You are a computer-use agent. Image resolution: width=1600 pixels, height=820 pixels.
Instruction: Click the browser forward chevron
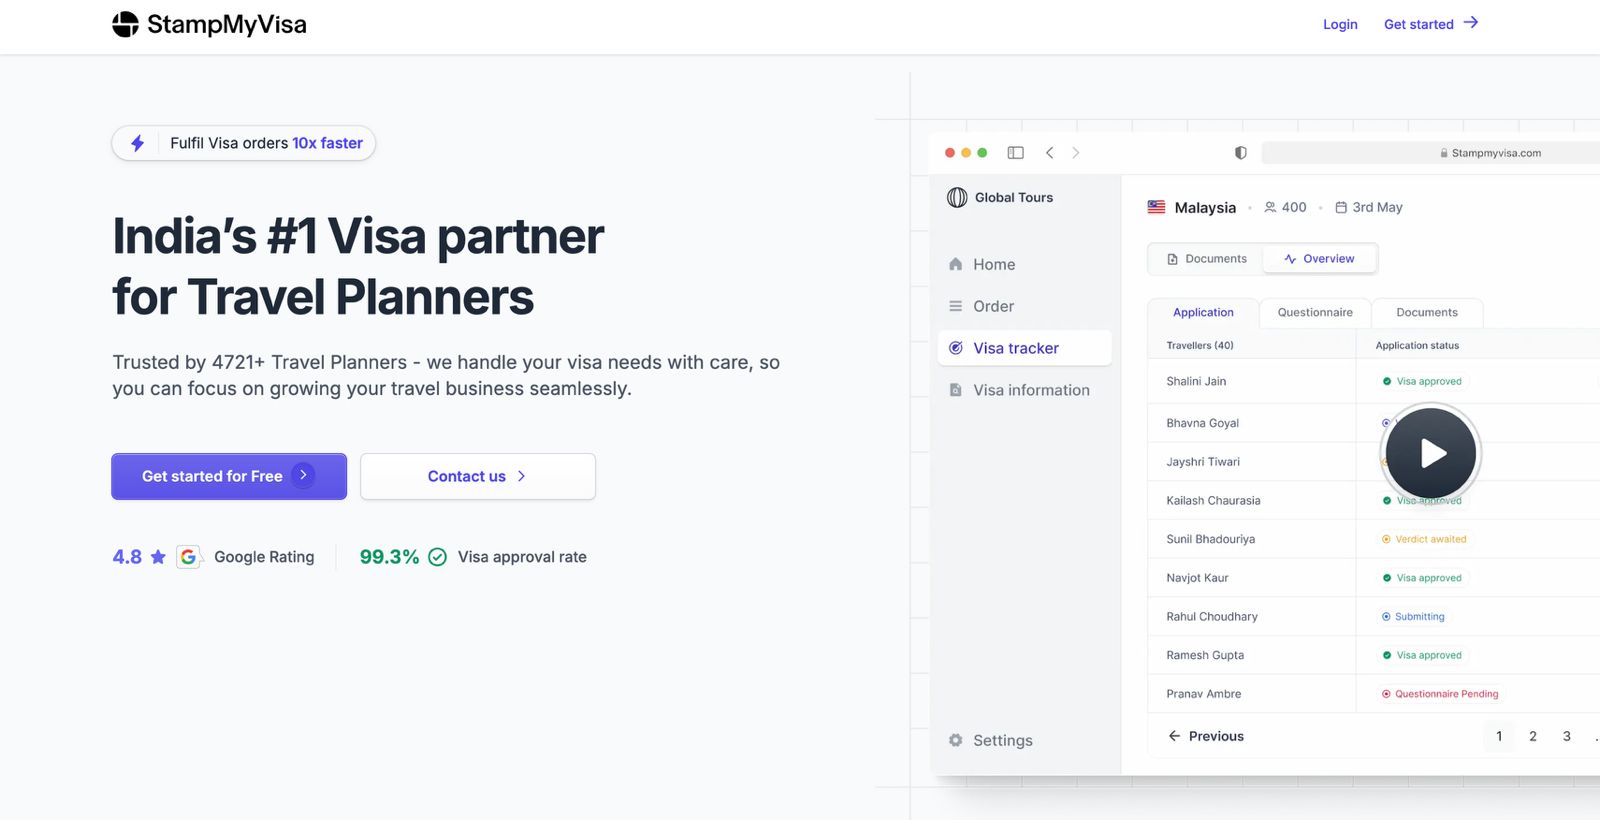(x=1076, y=153)
